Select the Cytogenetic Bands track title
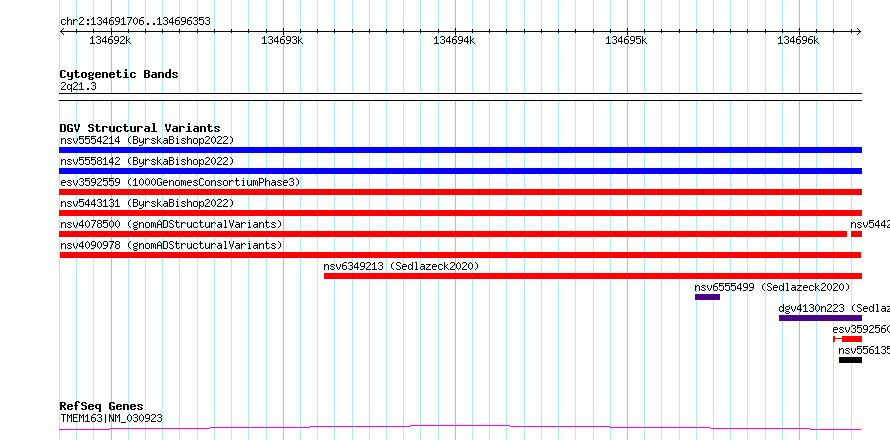 pos(119,74)
